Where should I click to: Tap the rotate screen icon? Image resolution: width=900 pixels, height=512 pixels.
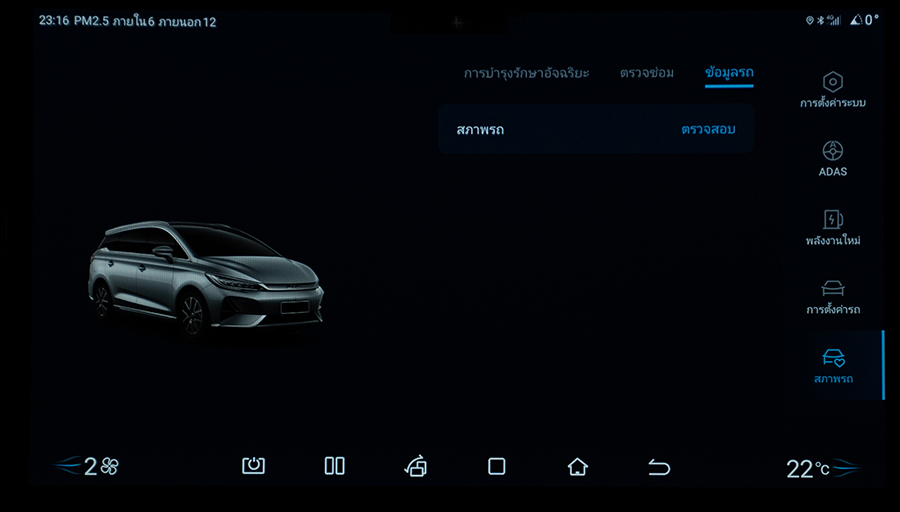coord(415,466)
